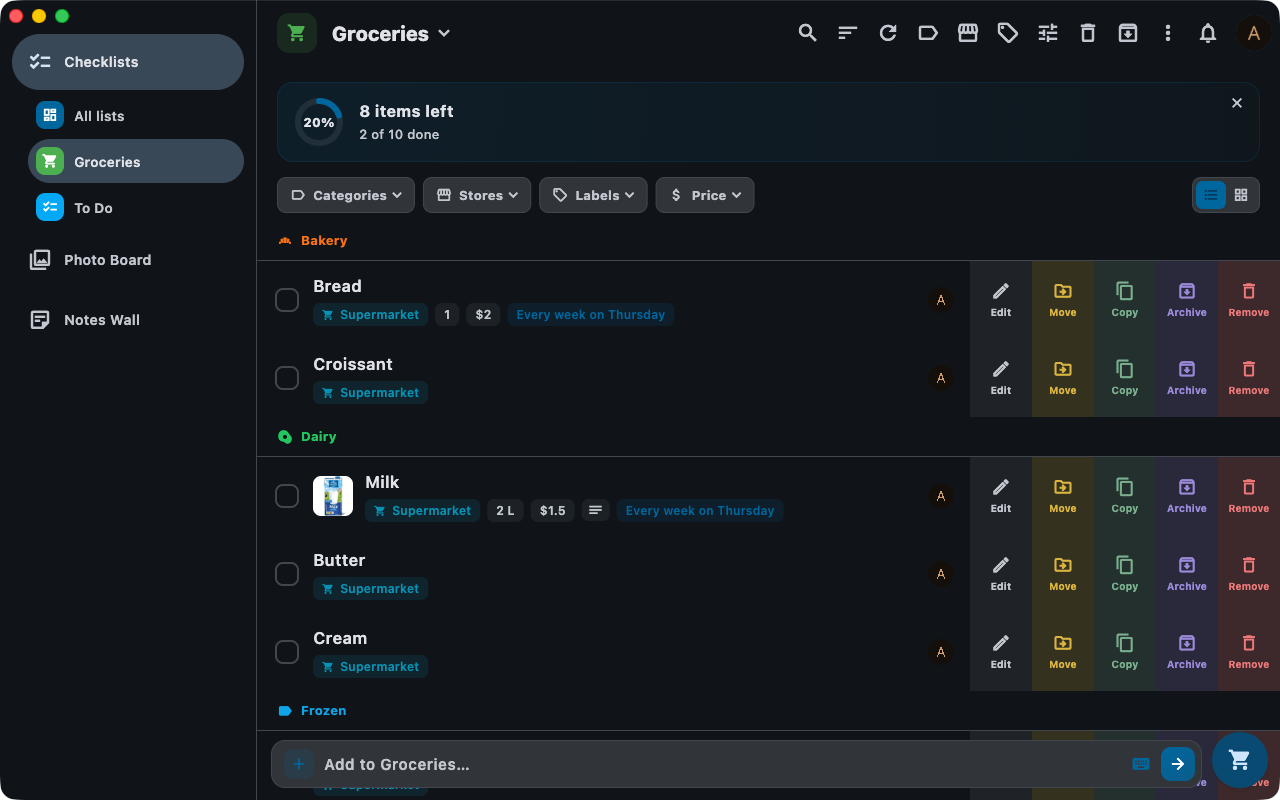
Task: Click the trash icon in the top toolbar
Action: pos(1087,33)
